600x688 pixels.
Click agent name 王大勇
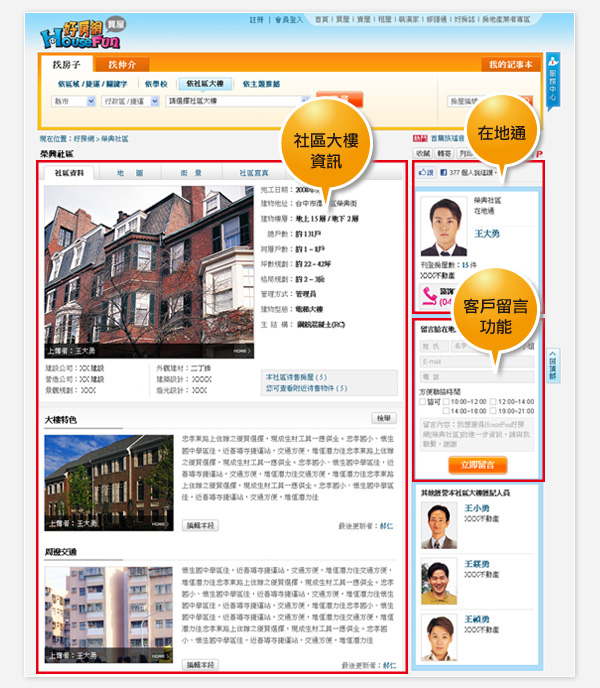pyautogui.click(x=487, y=233)
